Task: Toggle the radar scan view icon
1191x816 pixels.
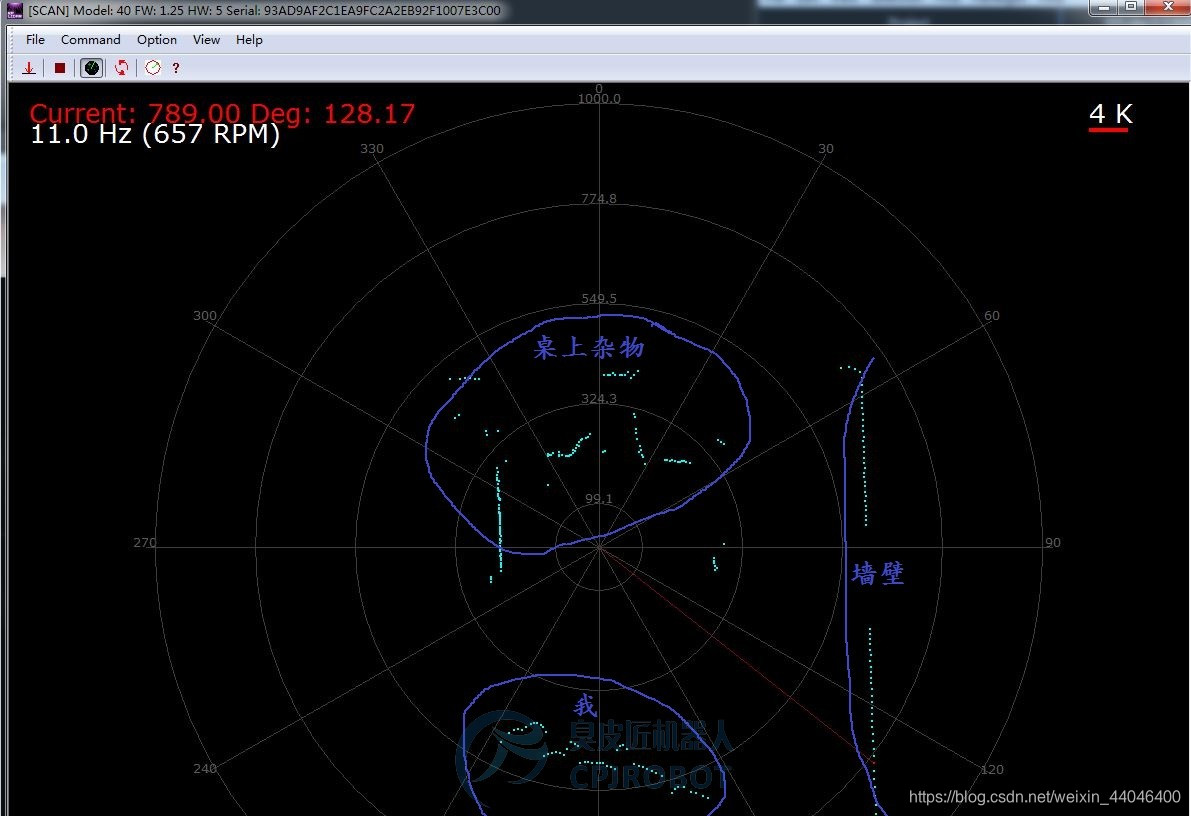Action: [91, 68]
